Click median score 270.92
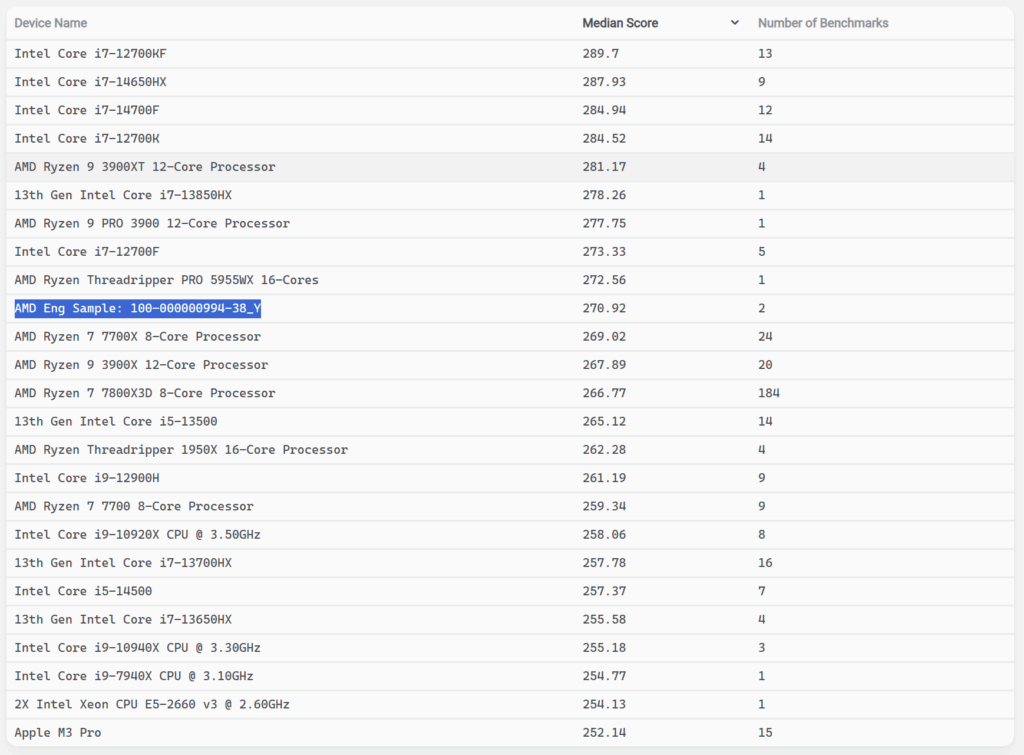 pyautogui.click(x=604, y=308)
